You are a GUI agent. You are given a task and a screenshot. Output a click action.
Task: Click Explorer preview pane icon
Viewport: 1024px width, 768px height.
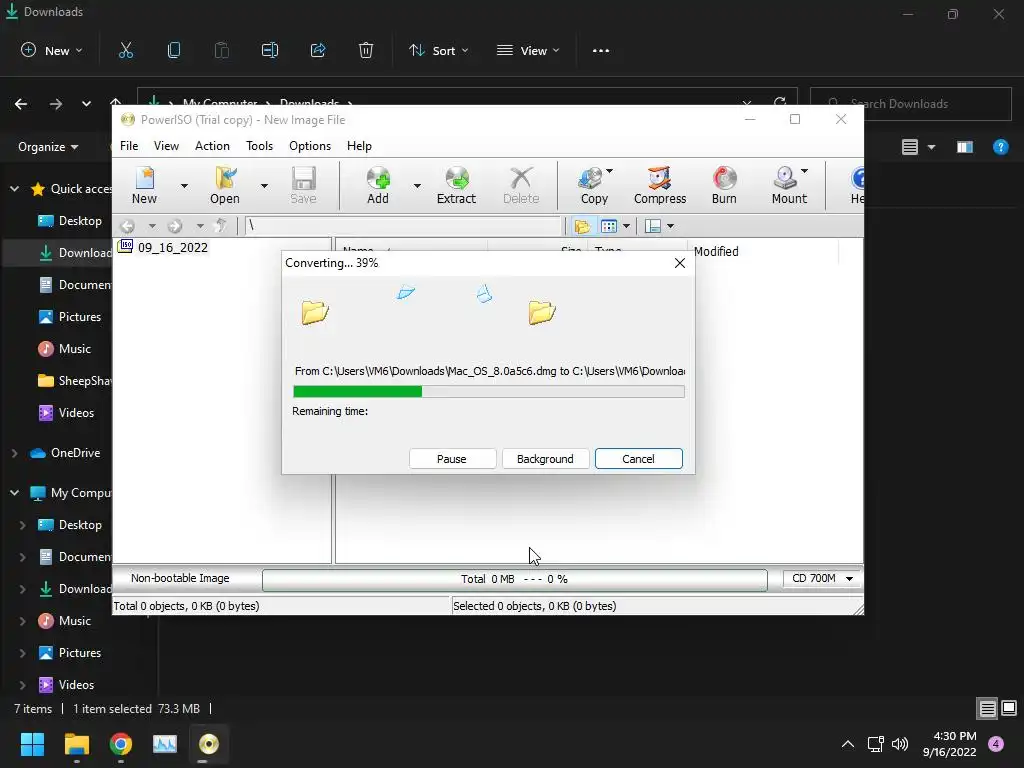click(x=965, y=147)
